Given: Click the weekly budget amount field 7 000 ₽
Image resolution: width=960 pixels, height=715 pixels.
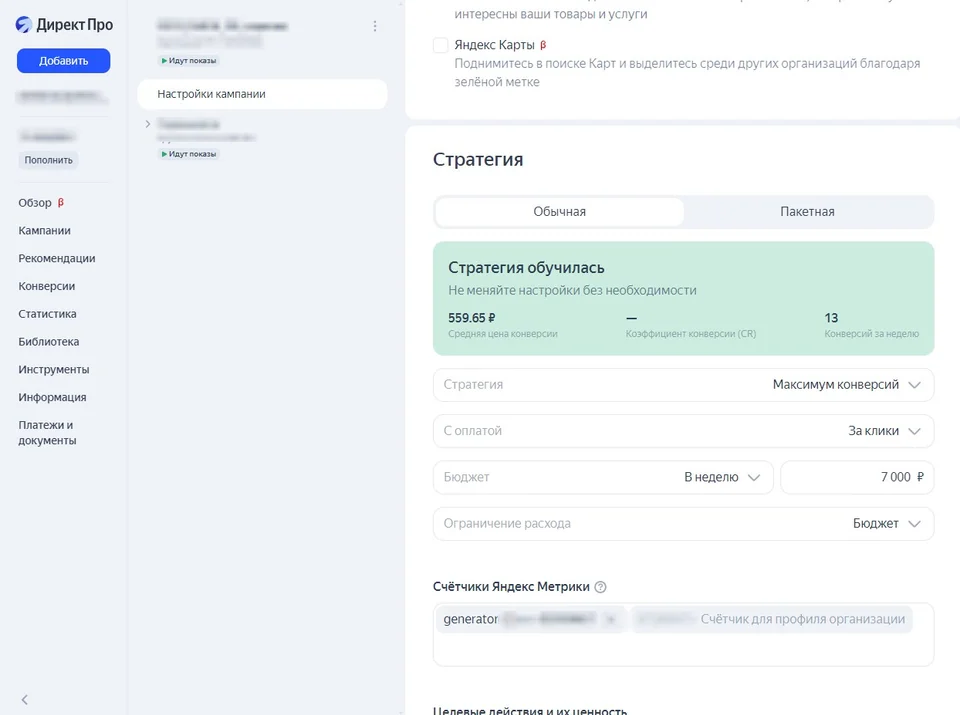Looking at the screenshot, I should [857, 477].
